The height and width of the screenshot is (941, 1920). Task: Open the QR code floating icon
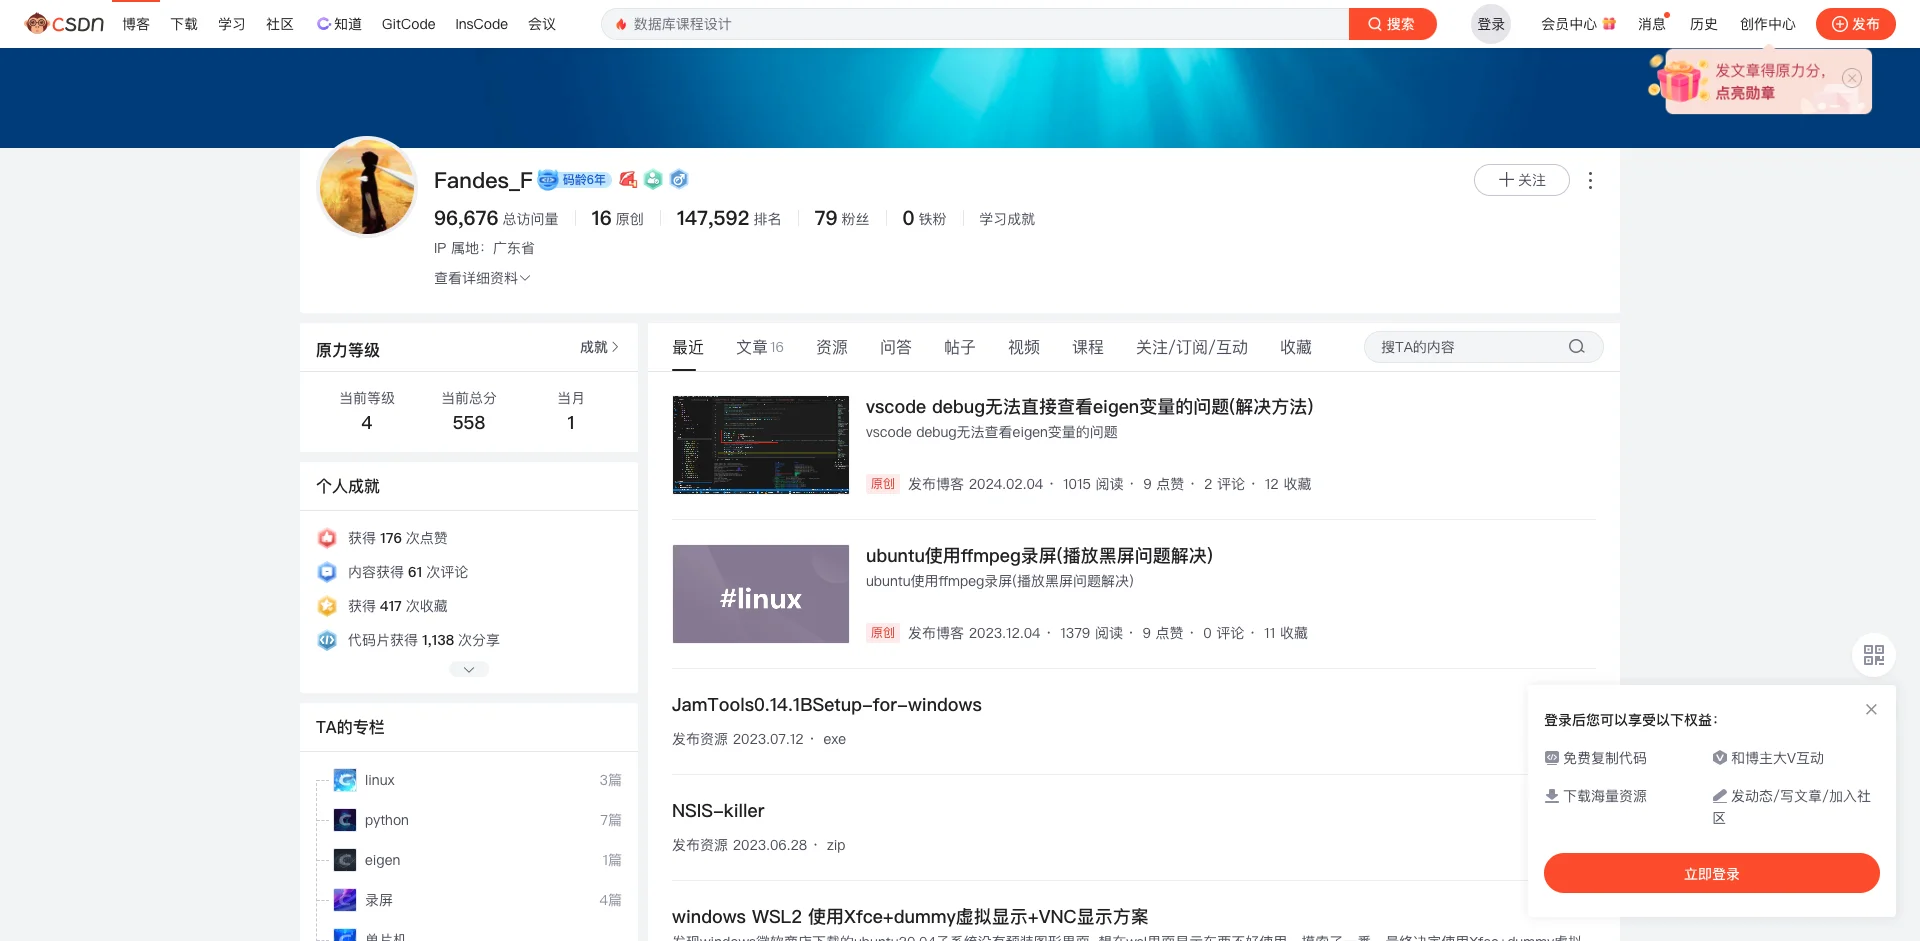click(x=1874, y=655)
